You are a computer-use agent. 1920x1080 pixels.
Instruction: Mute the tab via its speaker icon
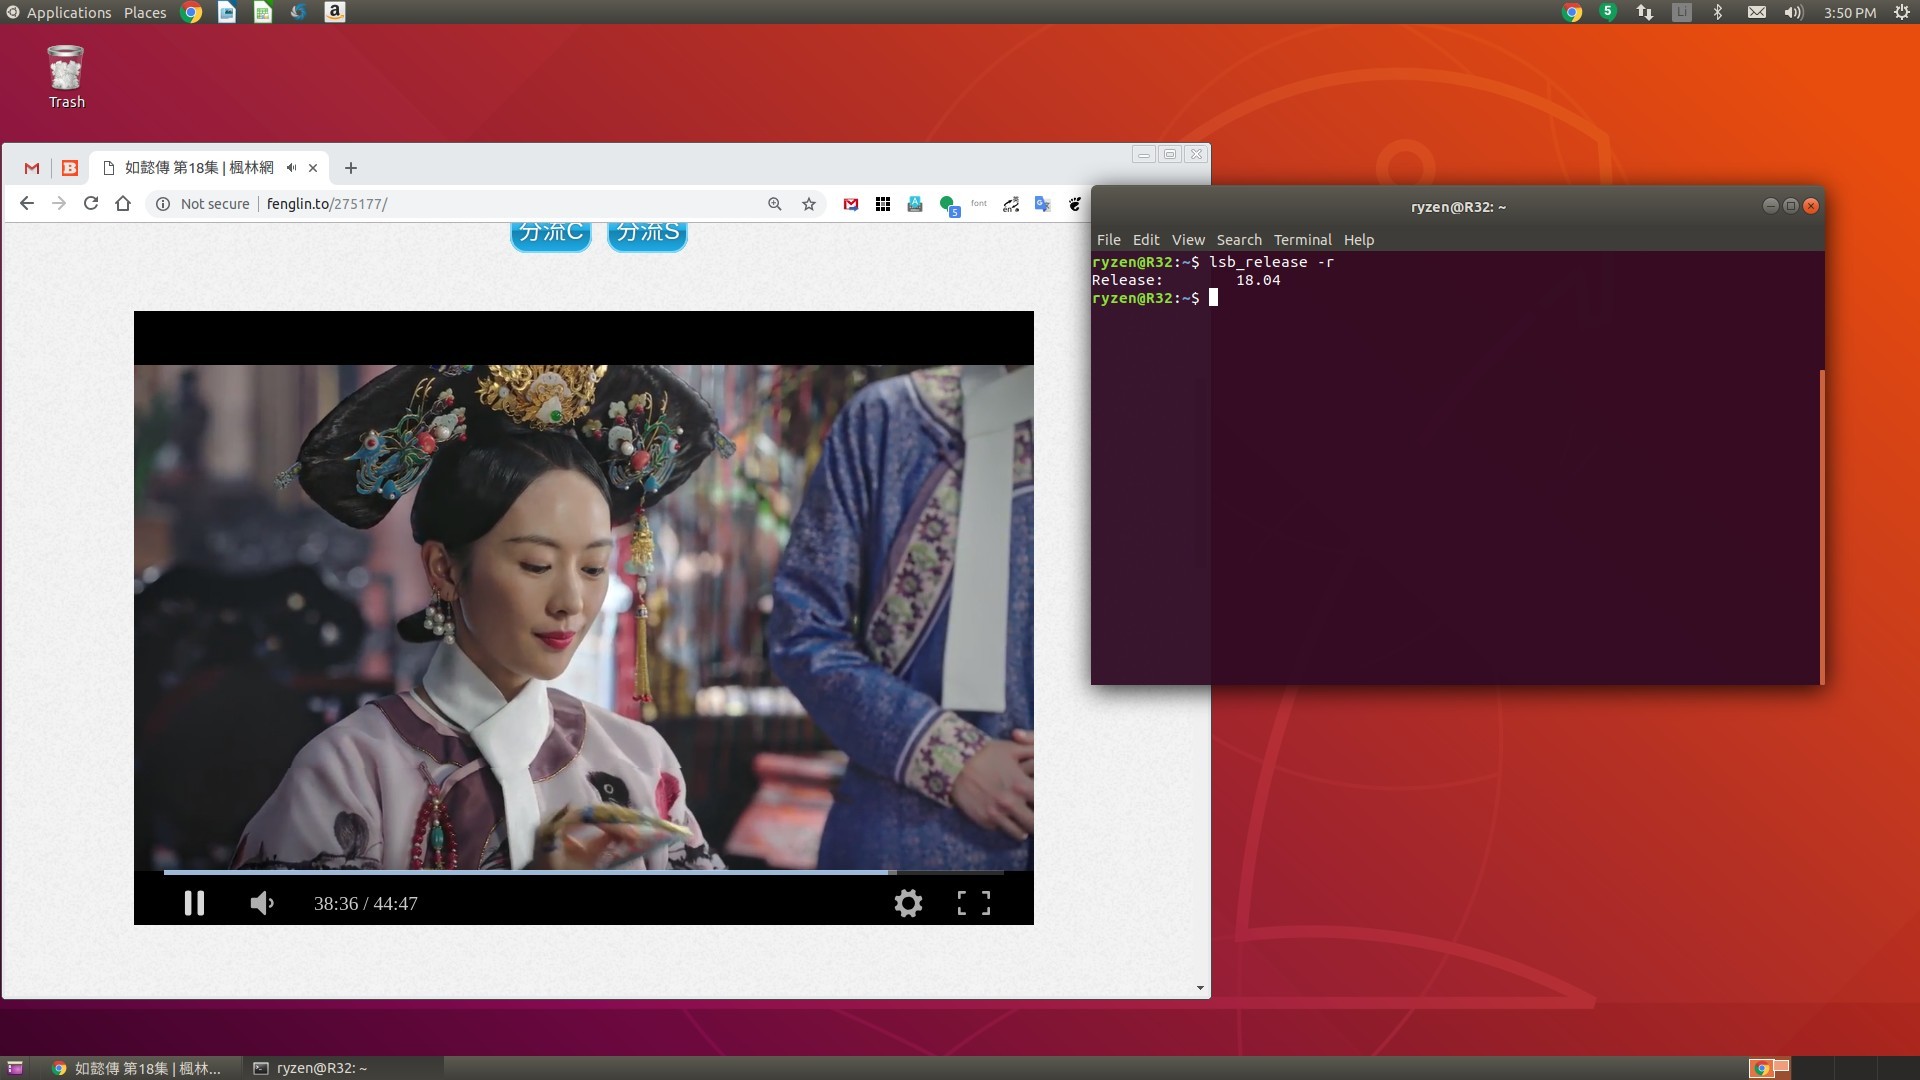click(x=292, y=168)
